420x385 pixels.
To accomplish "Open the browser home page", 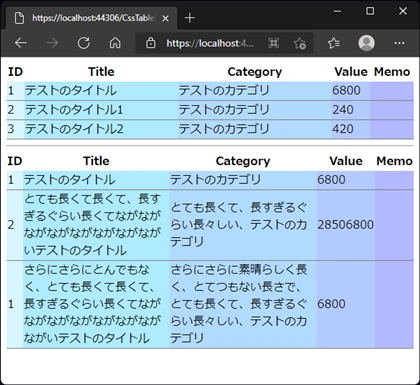I will (x=115, y=43).
